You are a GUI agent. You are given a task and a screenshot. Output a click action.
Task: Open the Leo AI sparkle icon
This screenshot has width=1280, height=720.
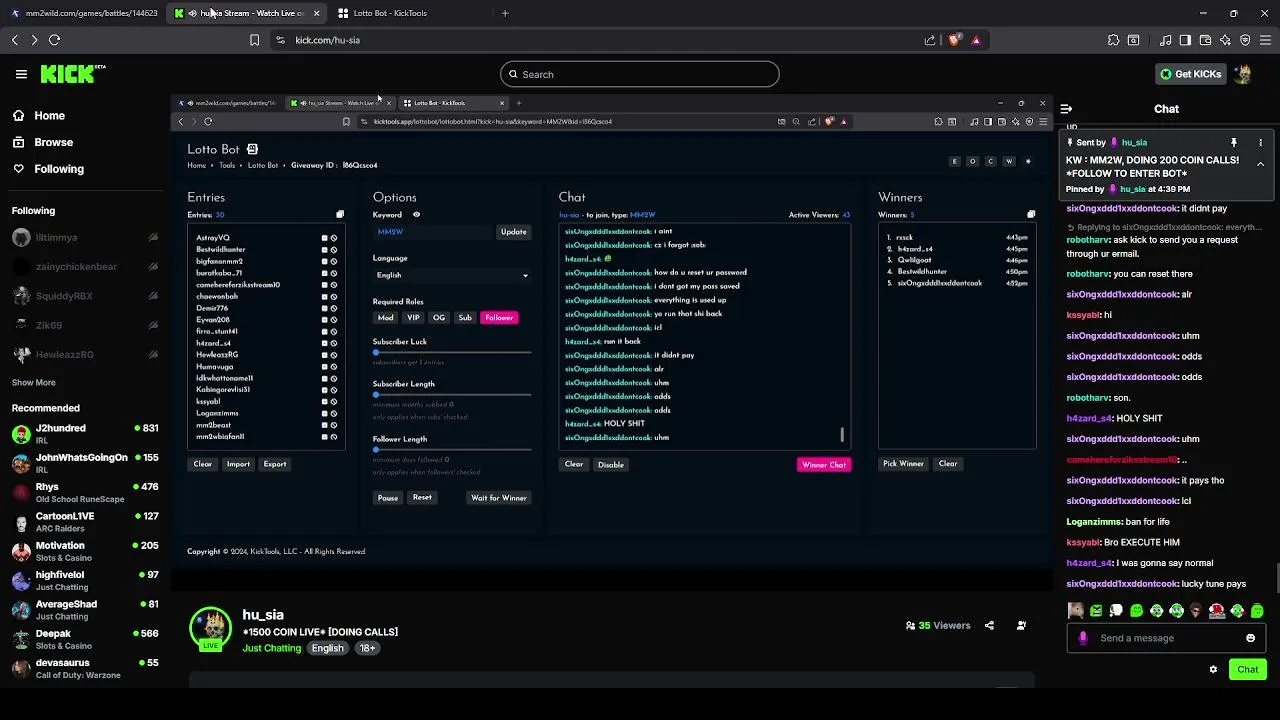click(1225, 40)
